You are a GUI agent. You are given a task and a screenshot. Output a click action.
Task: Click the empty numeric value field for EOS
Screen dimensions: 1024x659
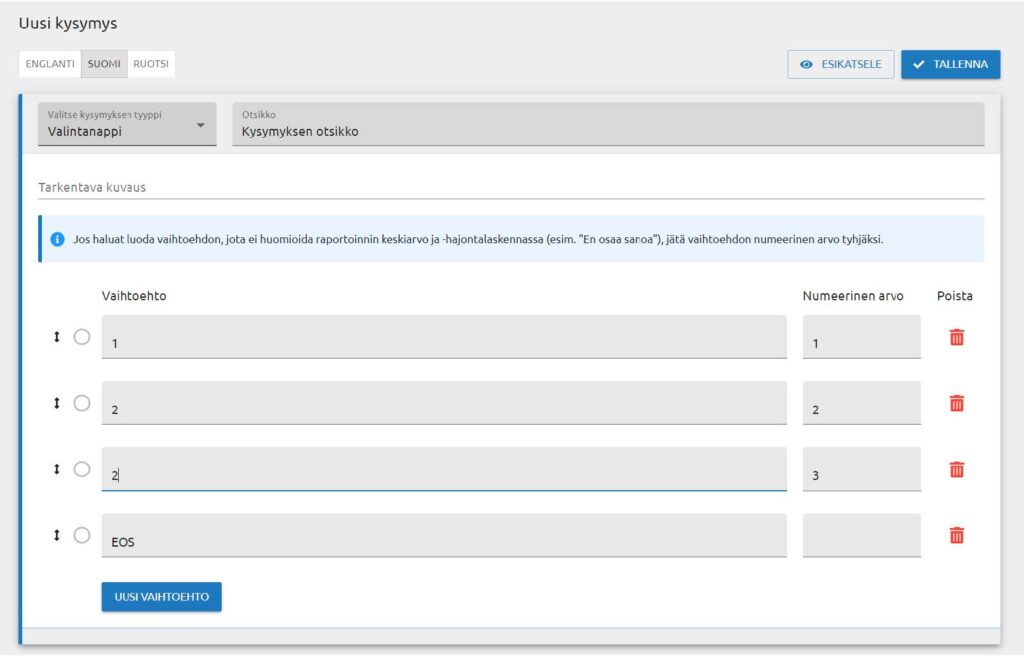tap(861, 536)
